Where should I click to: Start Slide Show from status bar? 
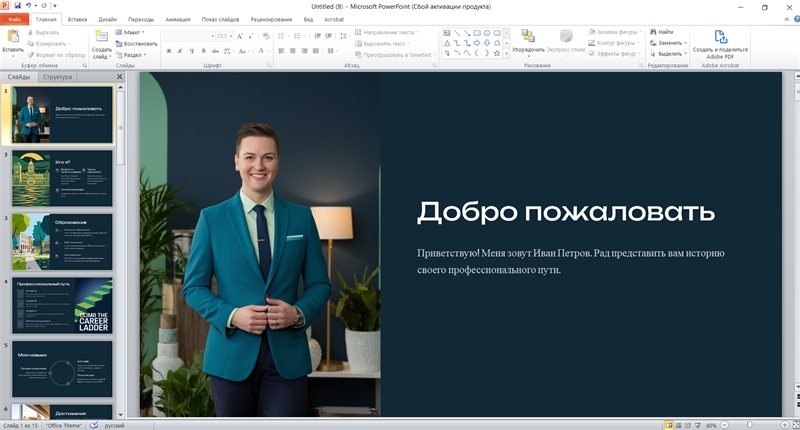(697, 425)
